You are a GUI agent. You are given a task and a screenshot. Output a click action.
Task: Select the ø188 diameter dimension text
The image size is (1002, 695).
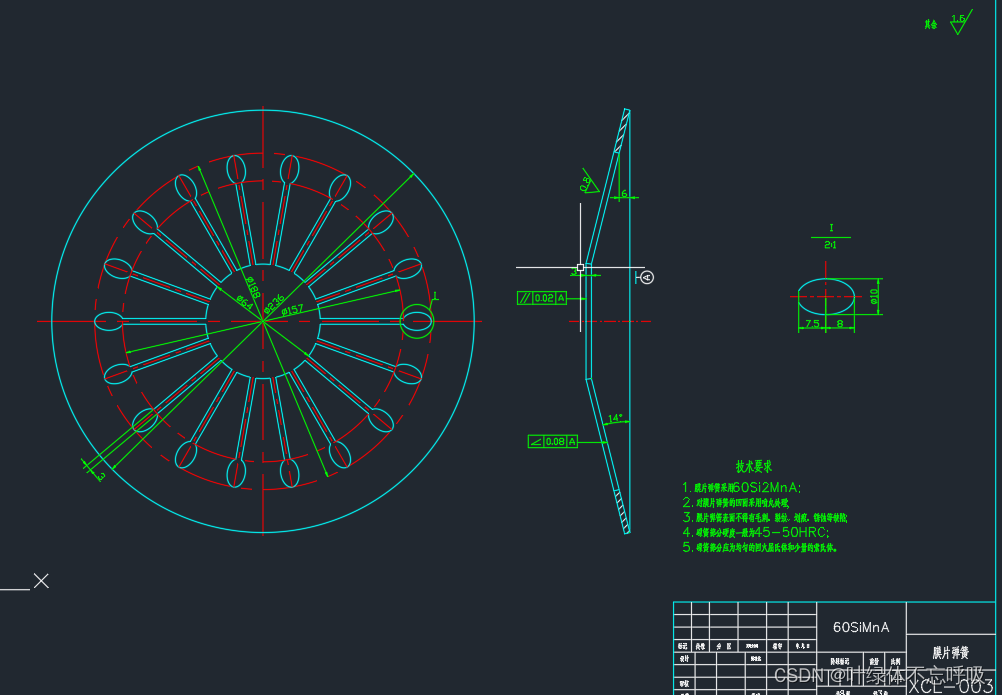tap(252, 289)
